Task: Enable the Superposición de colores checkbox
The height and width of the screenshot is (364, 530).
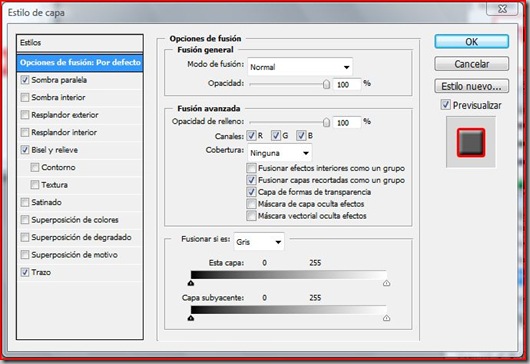Action: [25, 220]
